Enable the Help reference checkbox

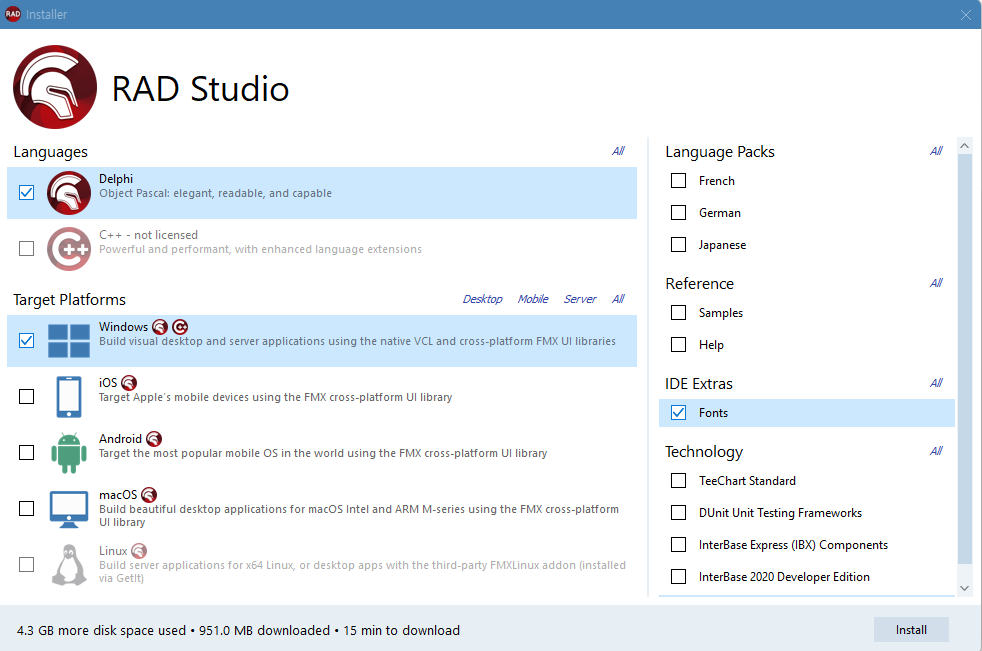click(678, 344)
